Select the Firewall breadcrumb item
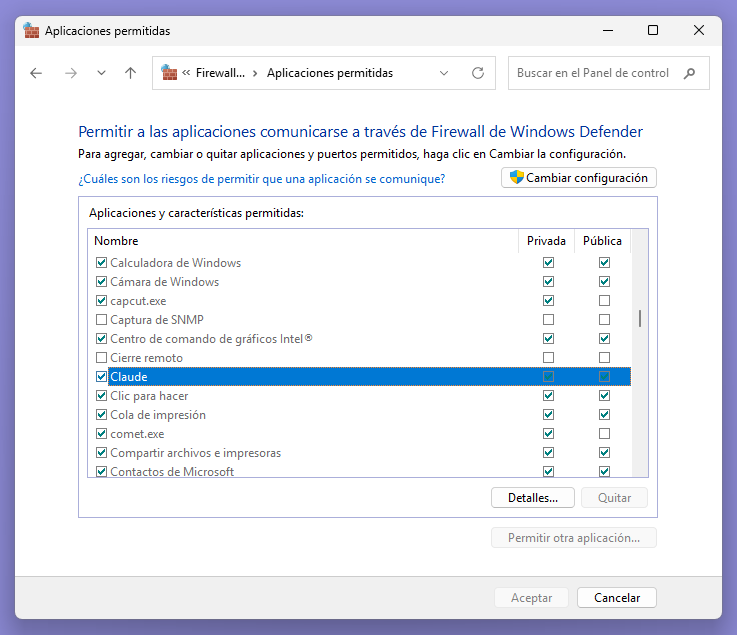Image resolution: width=737 pixels, height=635 pixels. (221, 73)
